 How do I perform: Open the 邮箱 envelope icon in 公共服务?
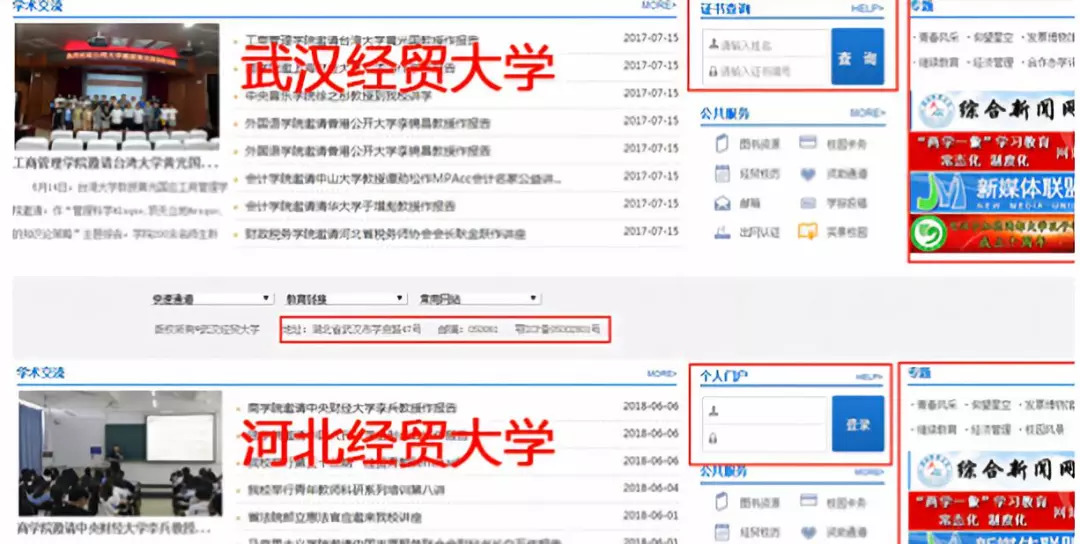tap(722, 203)
